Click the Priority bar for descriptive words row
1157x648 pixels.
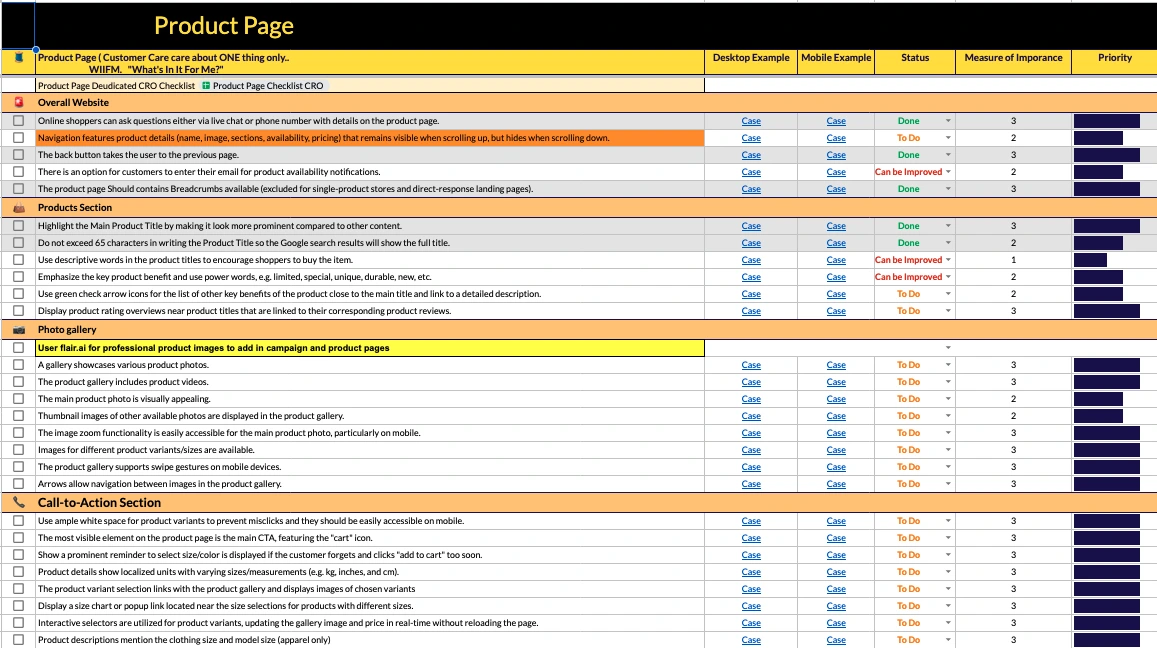pos(1090,260)
